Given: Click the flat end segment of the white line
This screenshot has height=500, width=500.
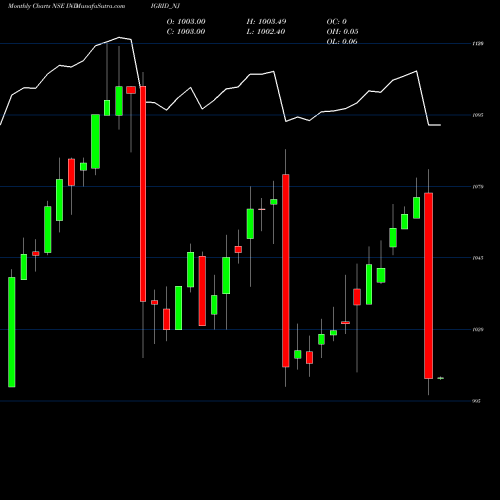Looking at the screenshot, I should [435, 125].
